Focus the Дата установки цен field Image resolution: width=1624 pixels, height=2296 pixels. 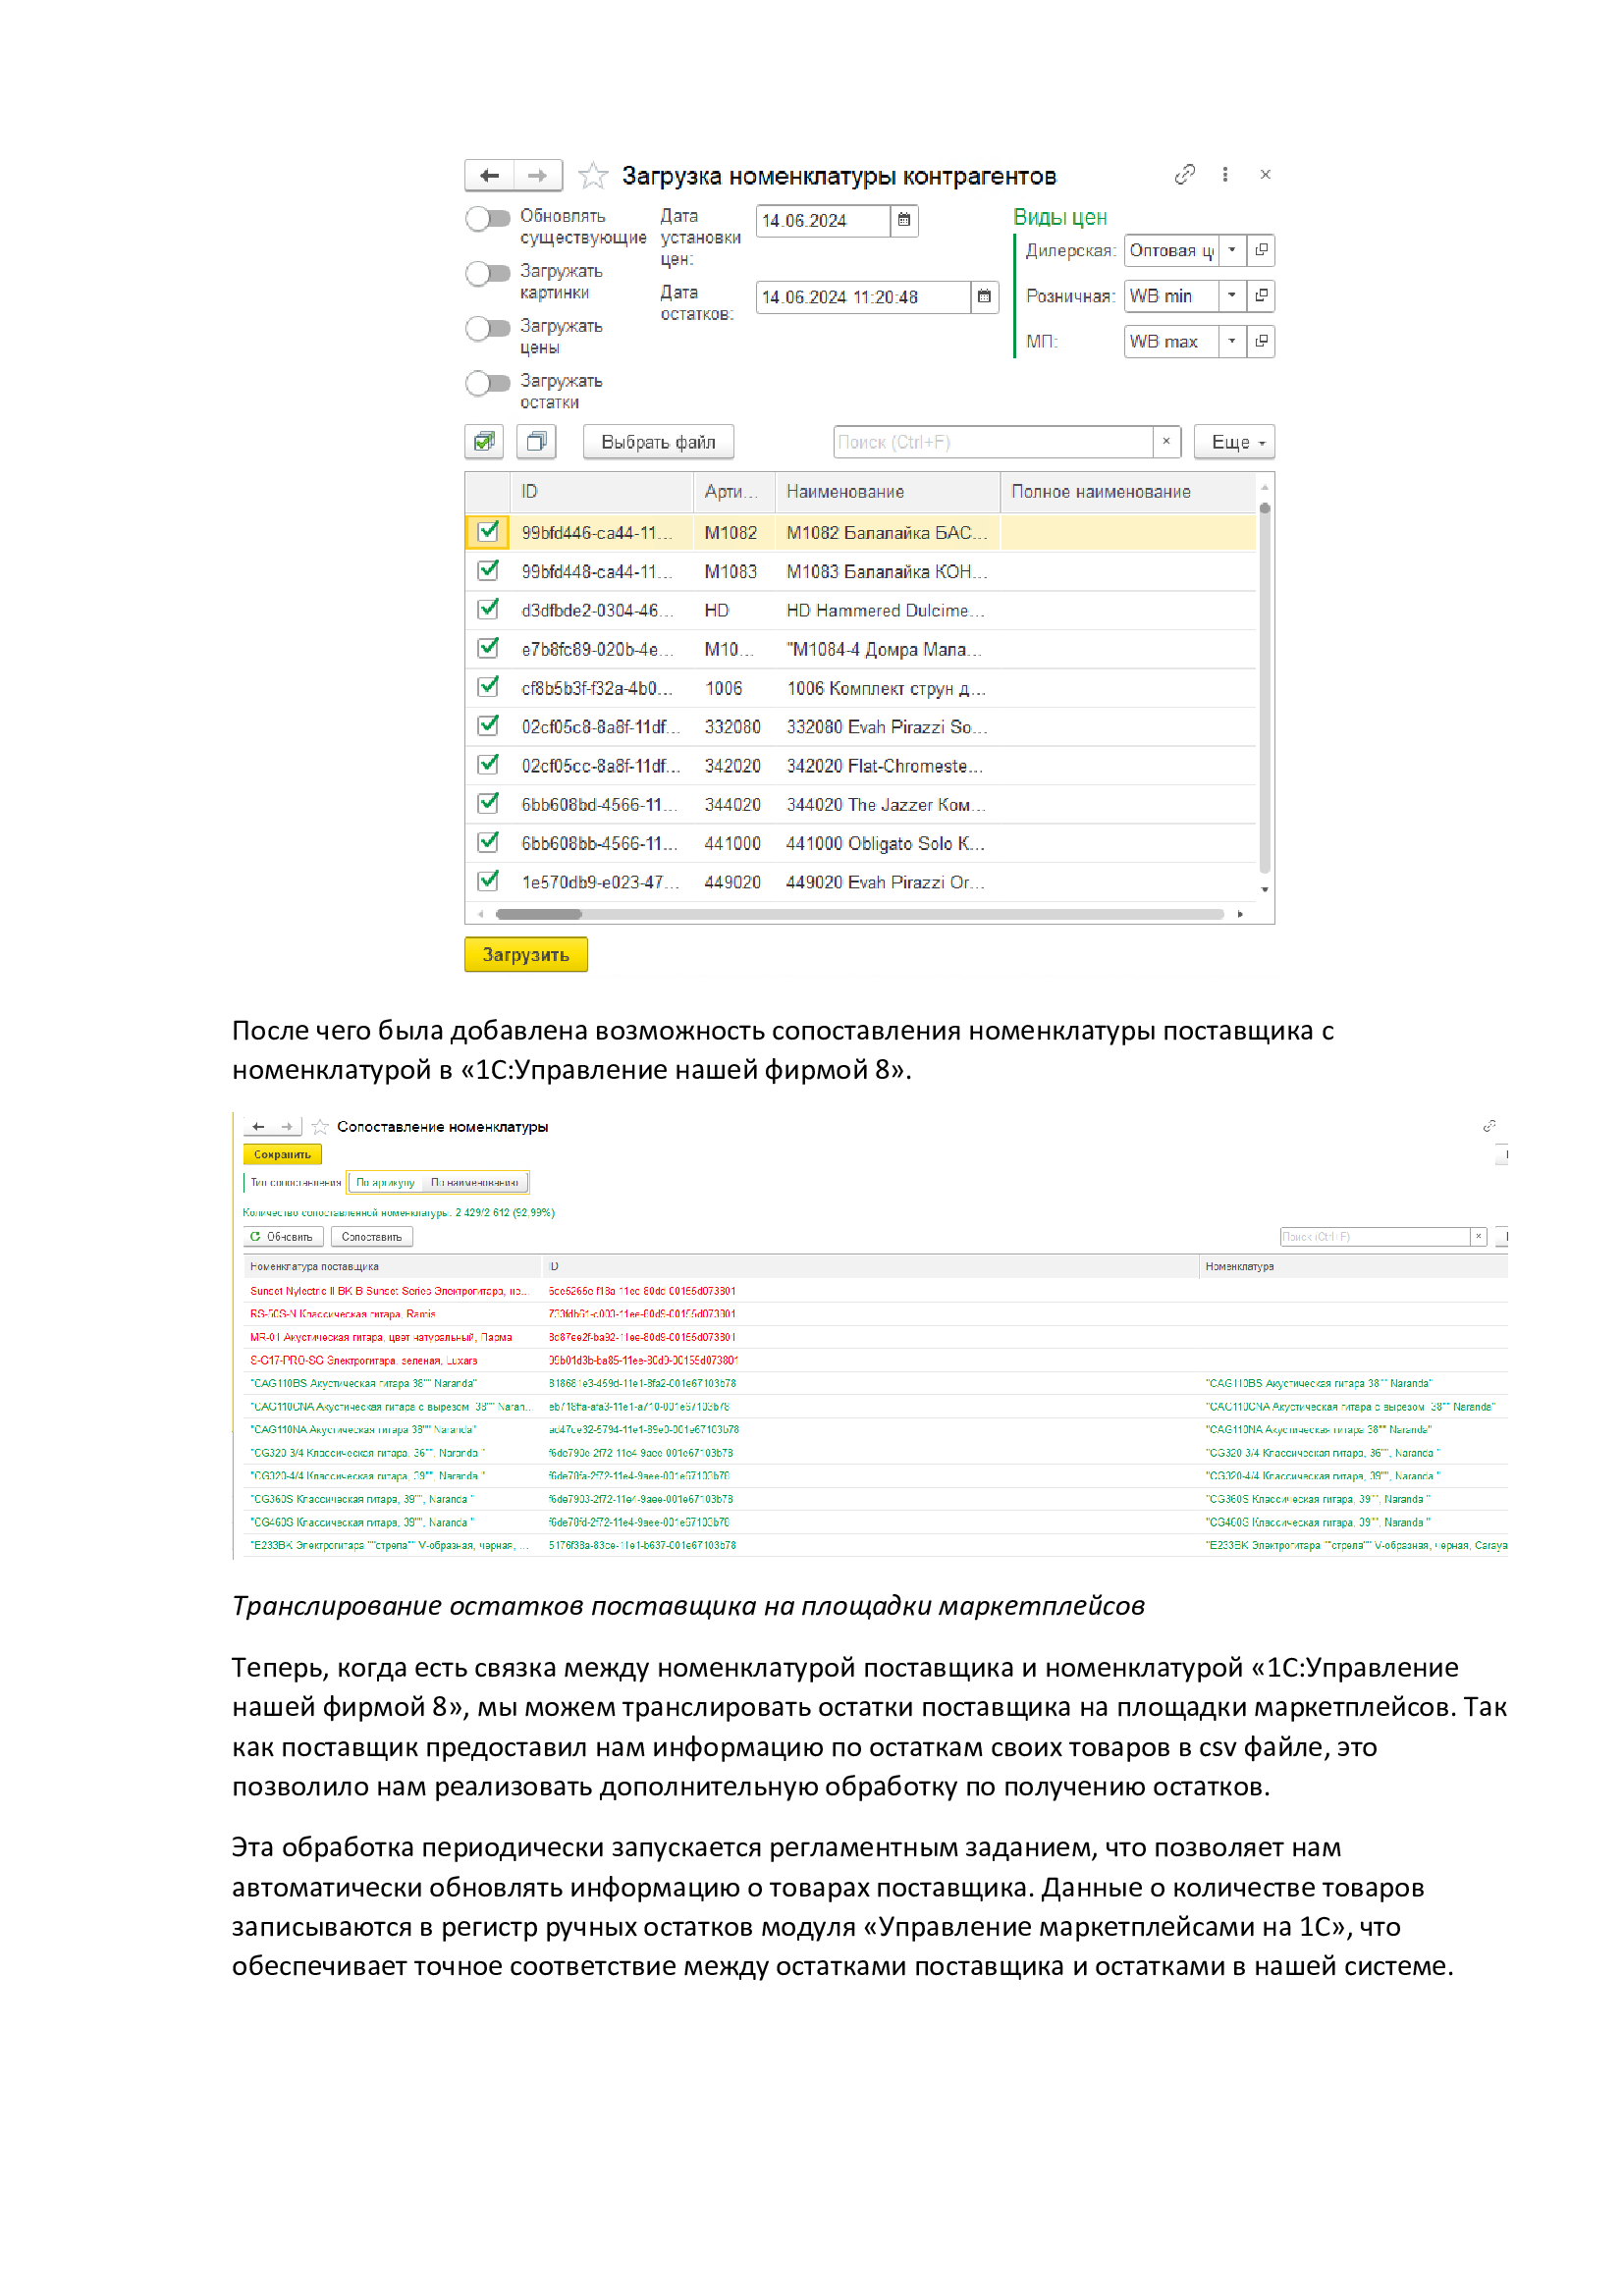click(823, 220)
